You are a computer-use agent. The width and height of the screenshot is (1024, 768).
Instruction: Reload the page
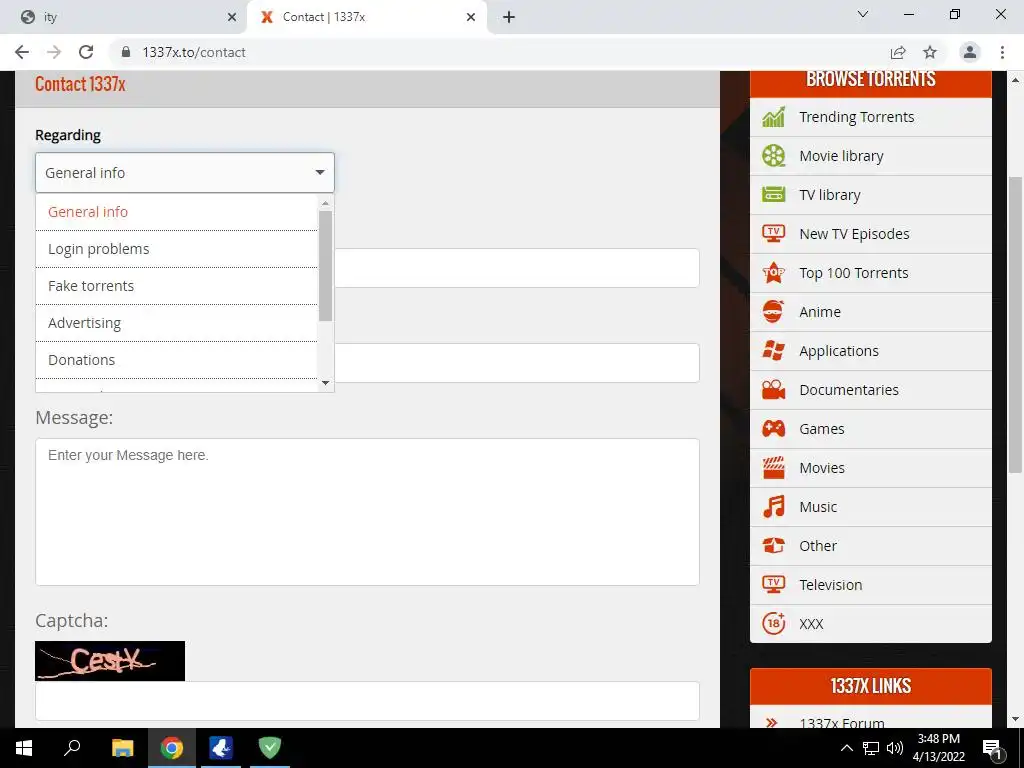(x=86, y=52)
